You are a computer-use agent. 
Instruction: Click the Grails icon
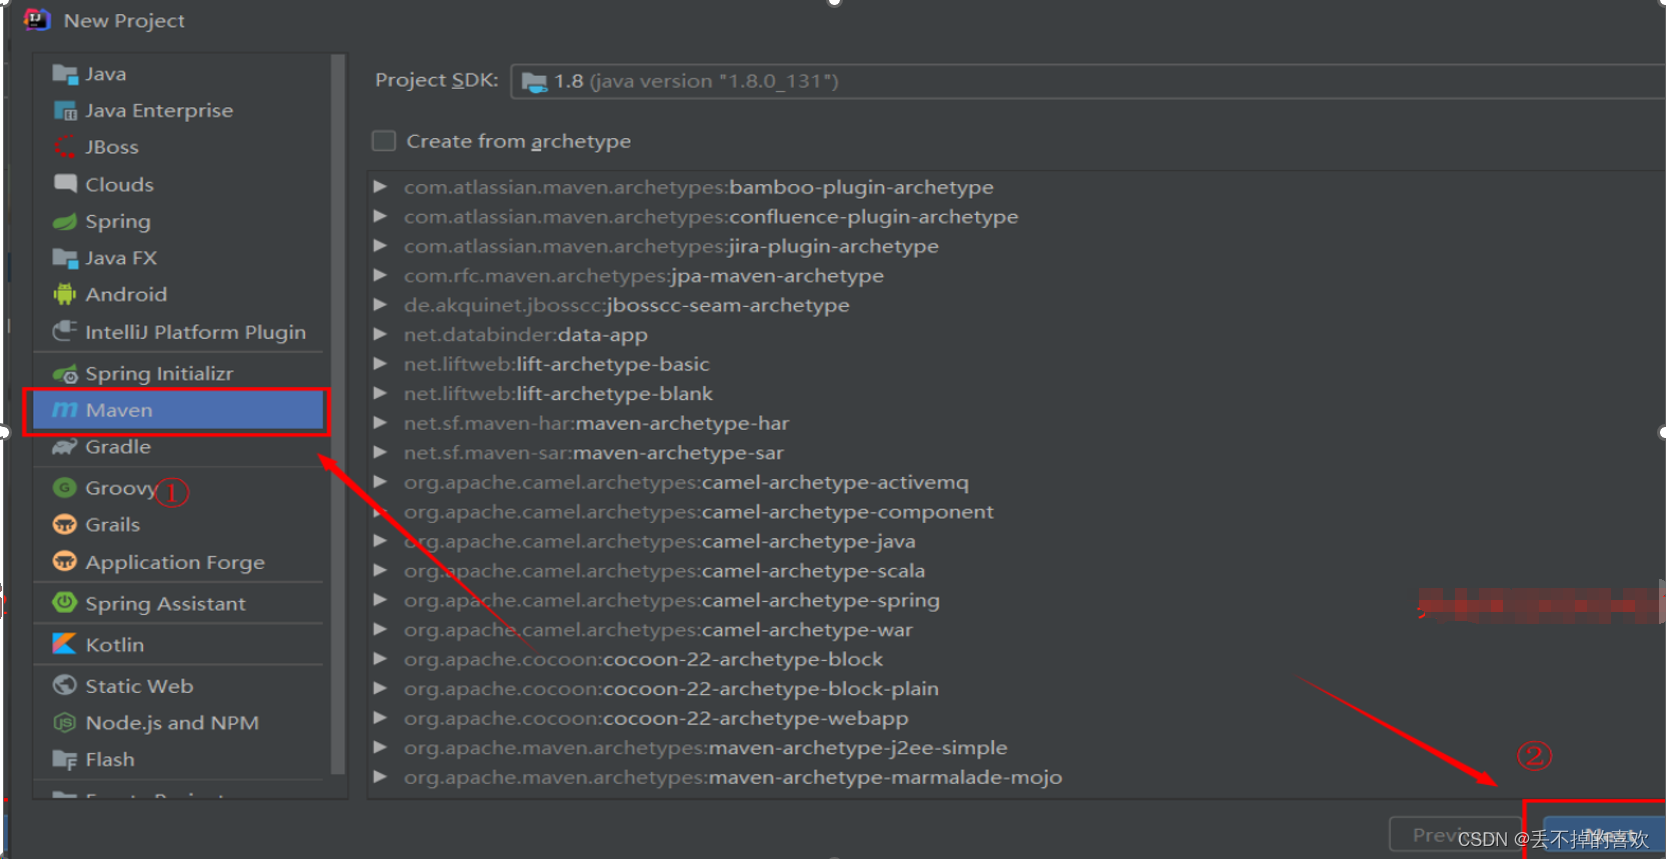(x=65, y=525)
